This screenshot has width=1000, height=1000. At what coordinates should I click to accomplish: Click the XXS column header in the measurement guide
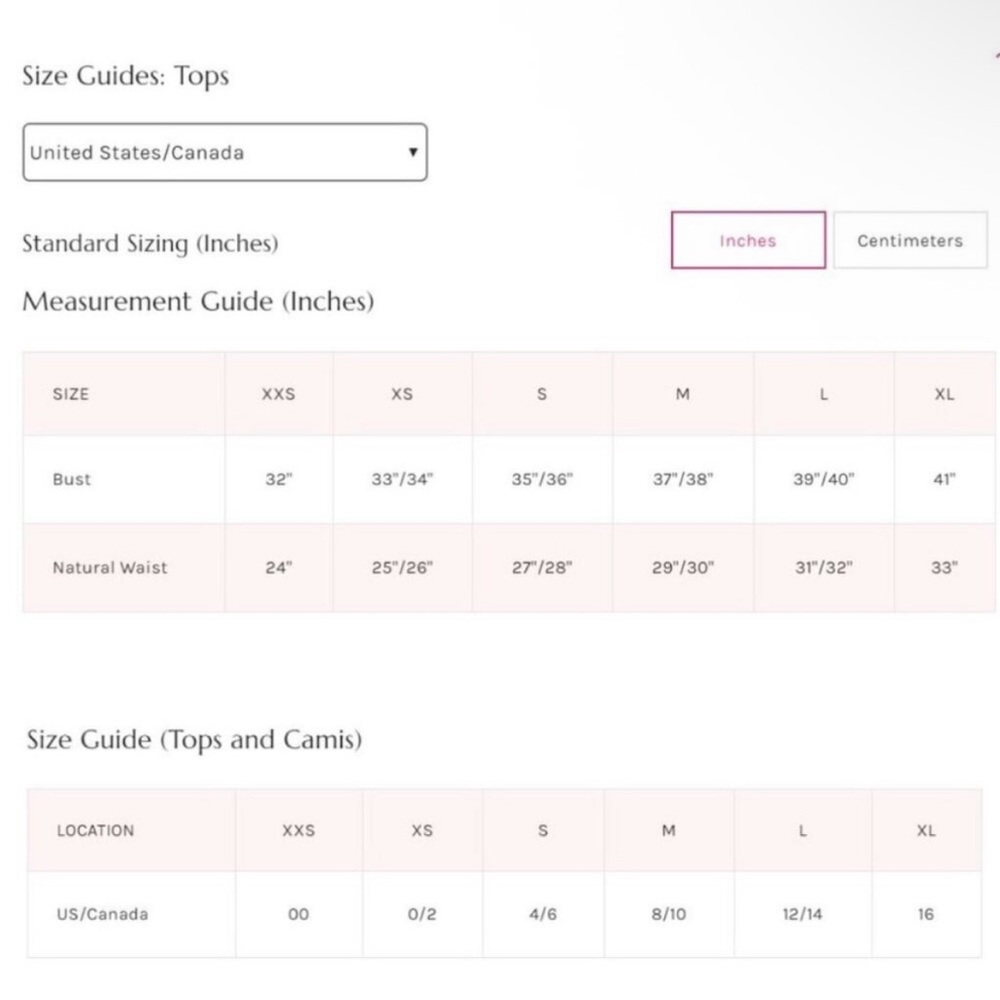coord(279,394)
